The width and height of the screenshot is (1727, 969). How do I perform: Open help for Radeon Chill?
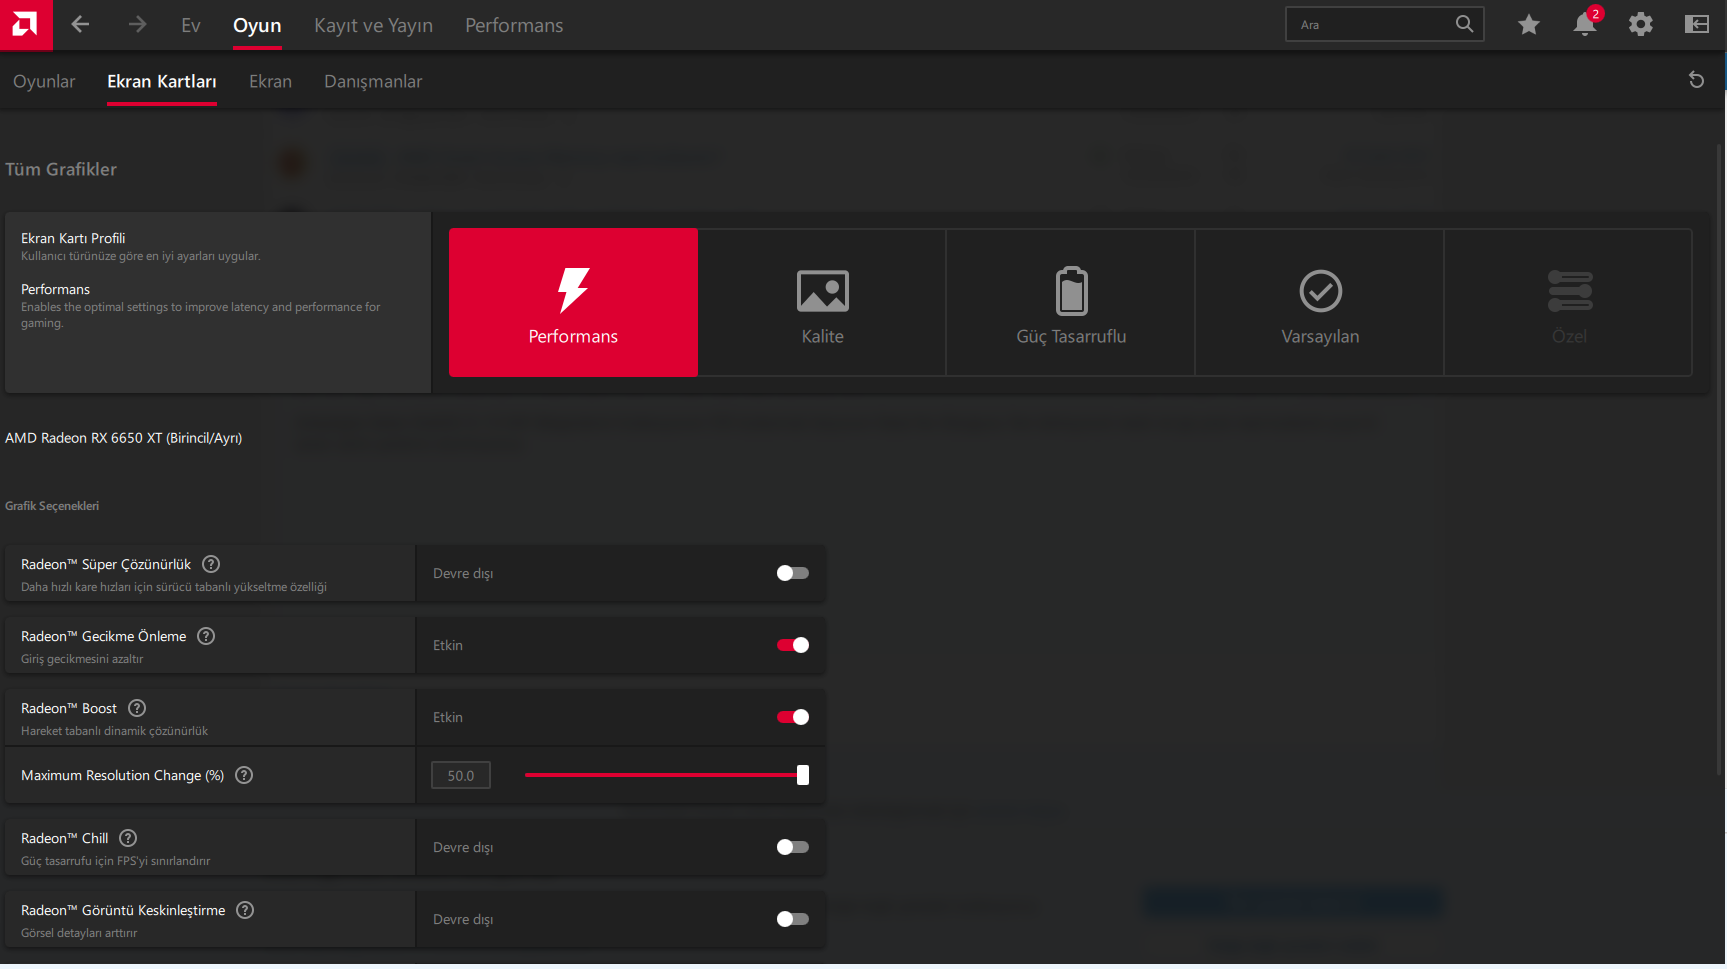128,838
